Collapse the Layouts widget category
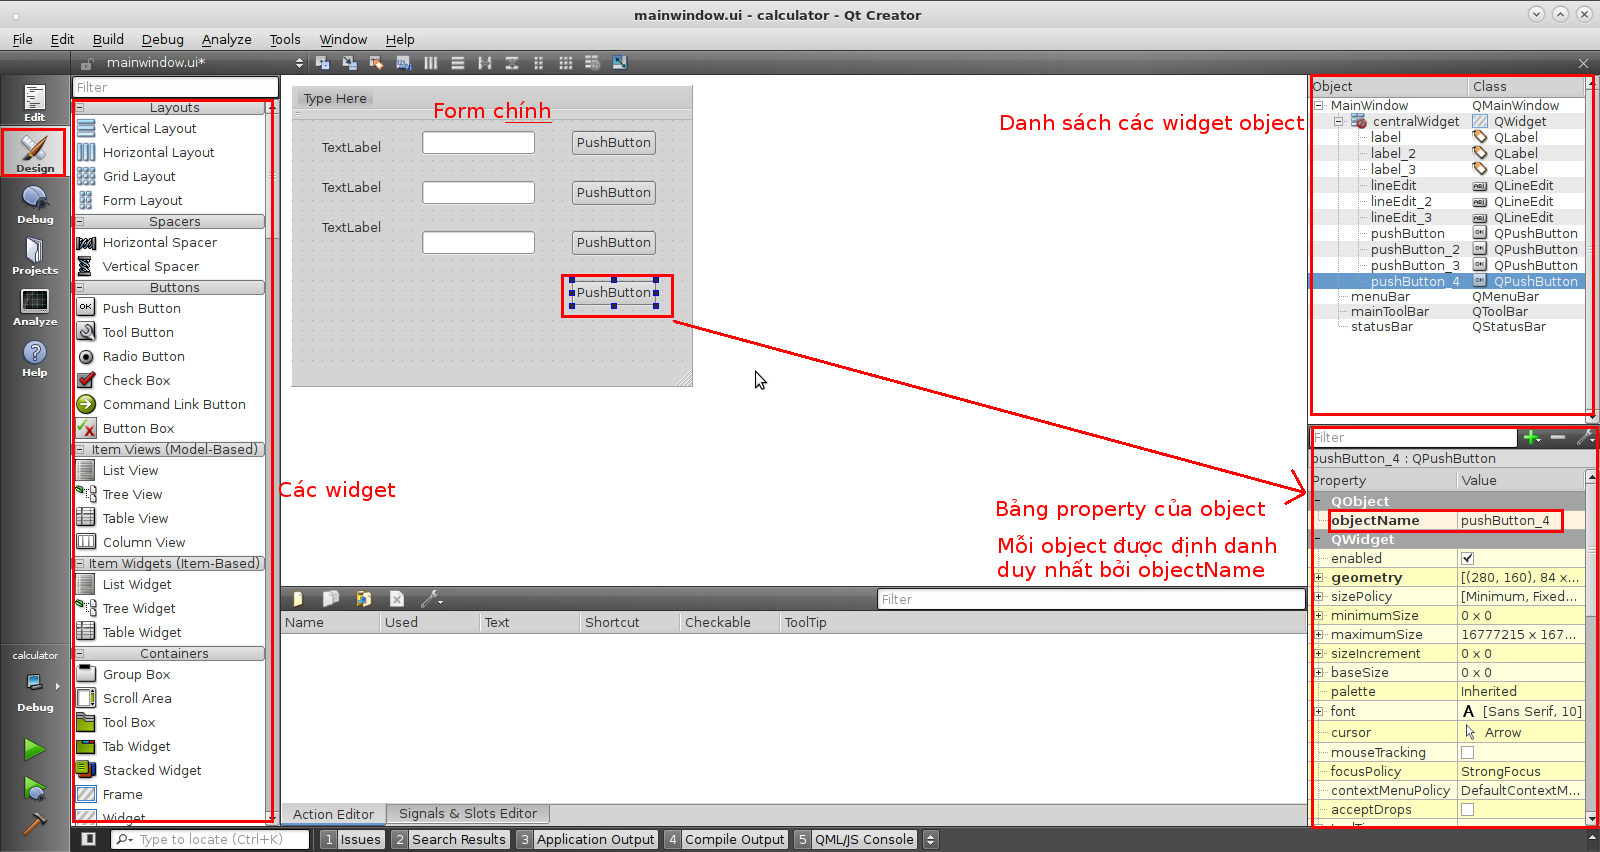The height and width of the screenshot is (852, 1600). pyautogui.click(x=80, y=108)
